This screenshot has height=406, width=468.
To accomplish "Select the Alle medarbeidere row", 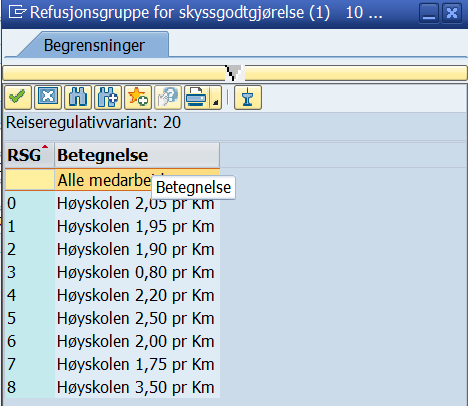I will pos(112,180).
